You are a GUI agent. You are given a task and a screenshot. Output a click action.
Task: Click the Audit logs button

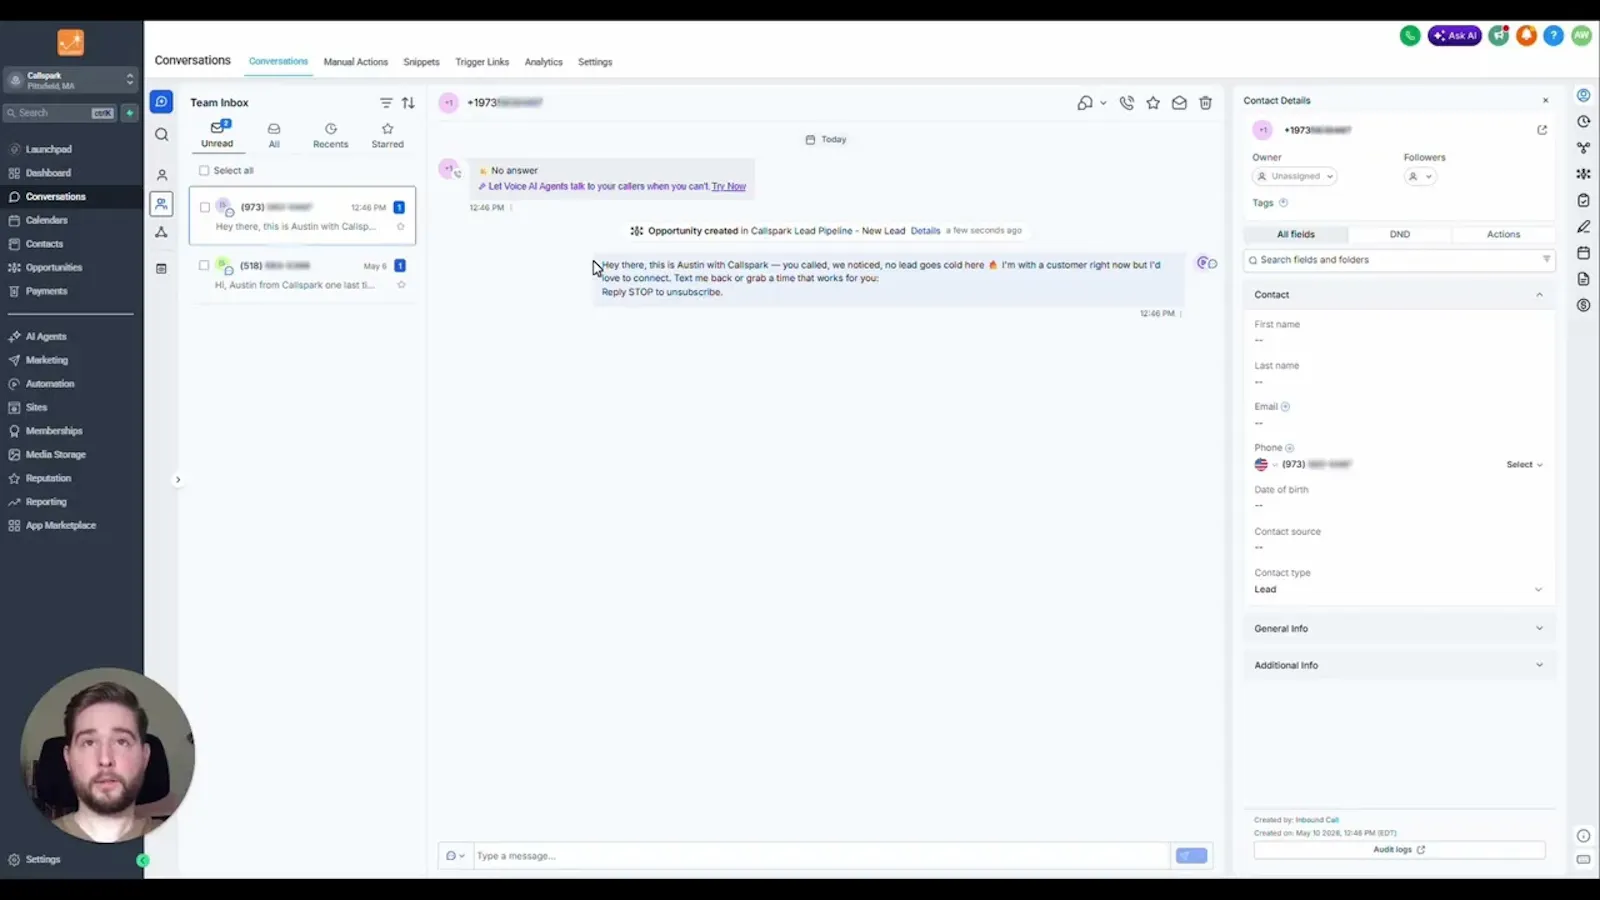(x=1399, y=850)
